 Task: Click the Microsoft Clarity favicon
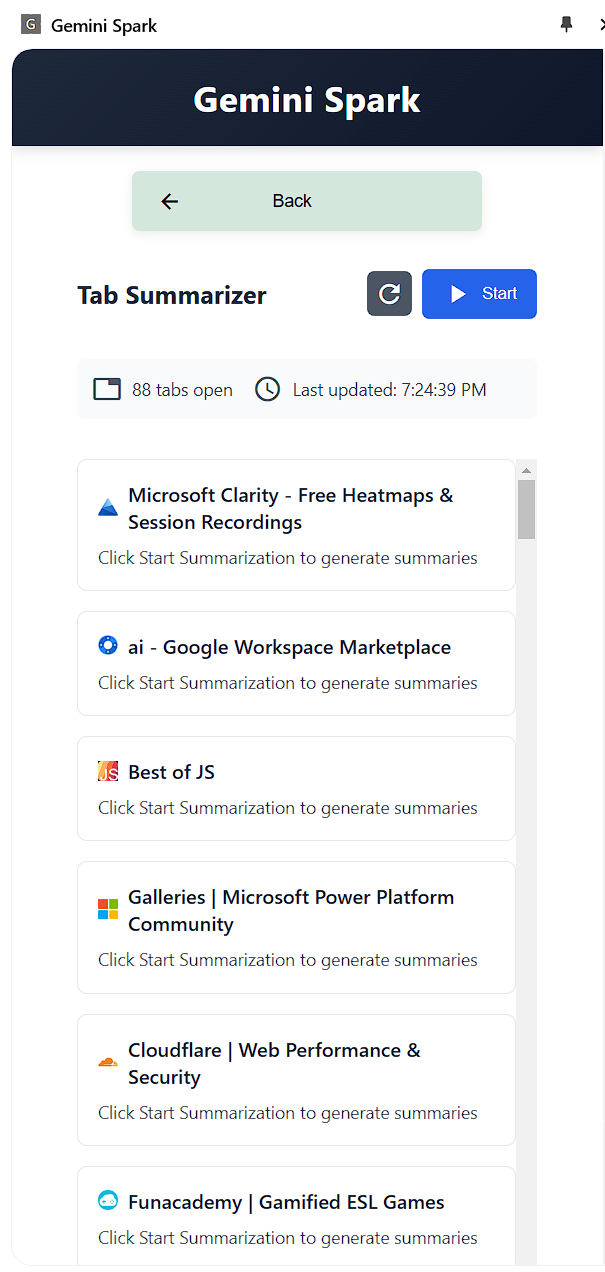(x=108, y=508)
